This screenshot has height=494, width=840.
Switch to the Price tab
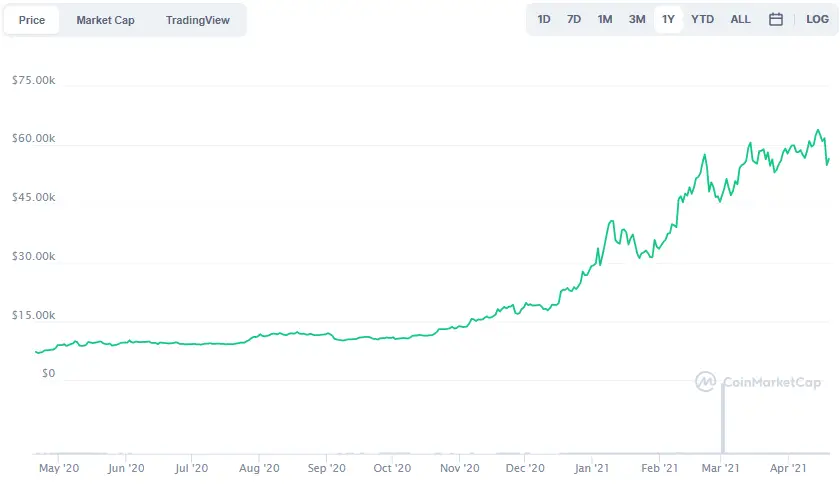(32, 20)
